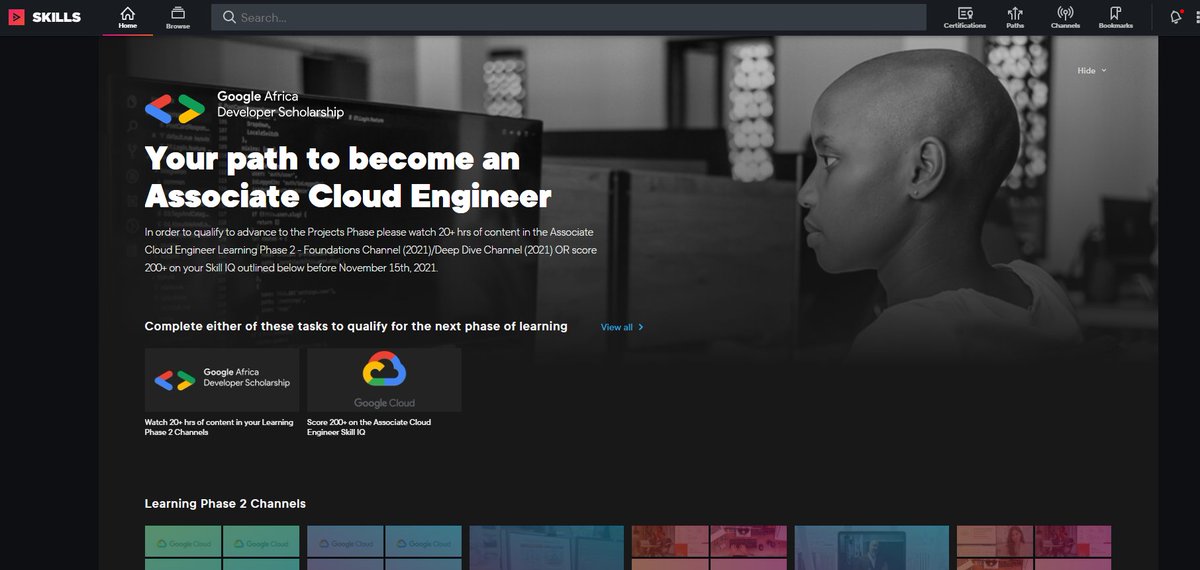Click the Google Africa Developer Scholarship banner logo
The width and height of the screenshot is (1200, 570).
244,105
